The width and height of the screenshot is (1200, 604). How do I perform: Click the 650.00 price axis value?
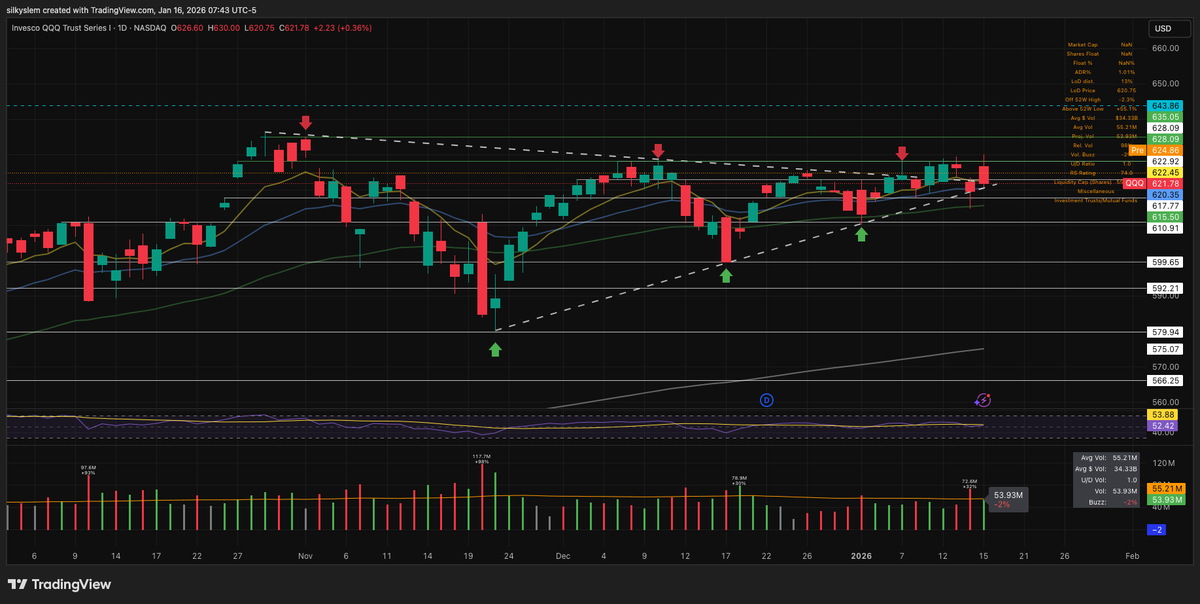[x=1165, y=84]
